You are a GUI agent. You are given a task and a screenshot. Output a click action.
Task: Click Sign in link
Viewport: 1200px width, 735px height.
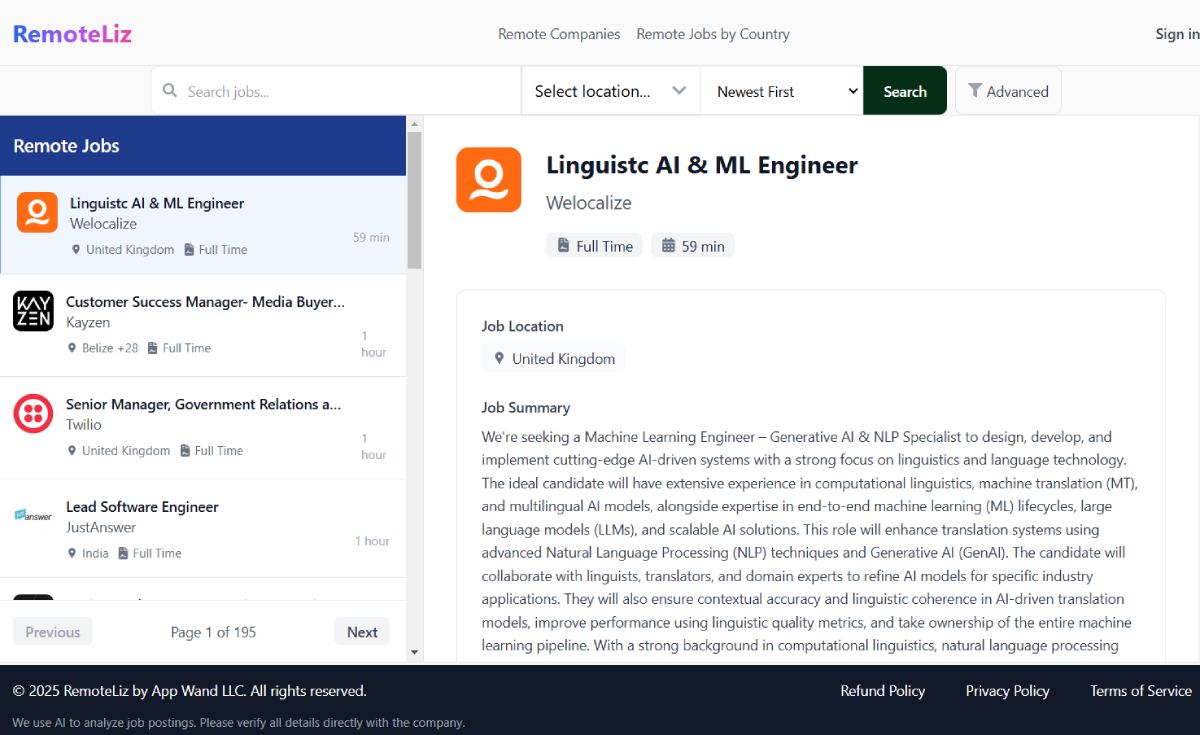coord(1177,34)
